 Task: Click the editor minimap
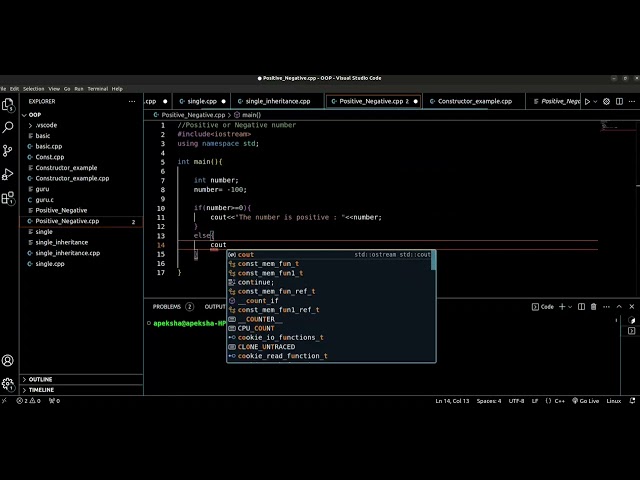coord(617,127)
